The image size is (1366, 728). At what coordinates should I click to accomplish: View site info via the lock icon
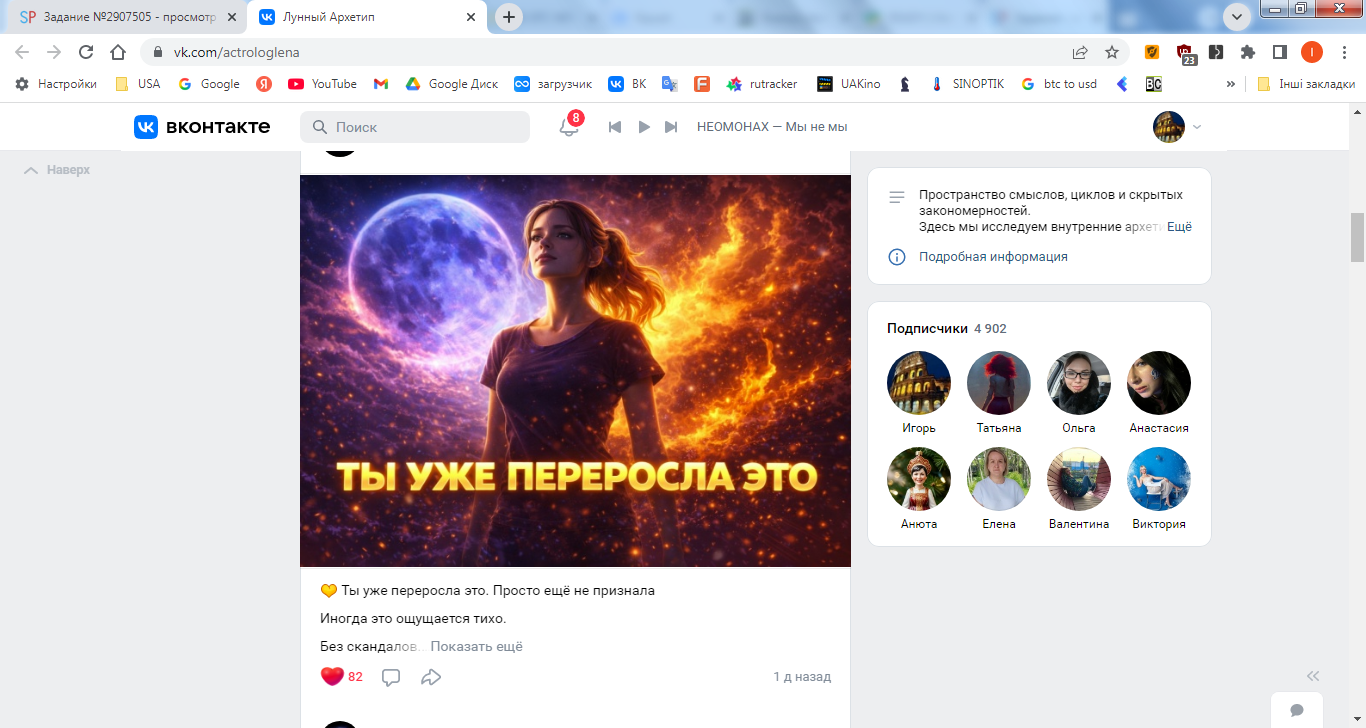coord(158,52)
